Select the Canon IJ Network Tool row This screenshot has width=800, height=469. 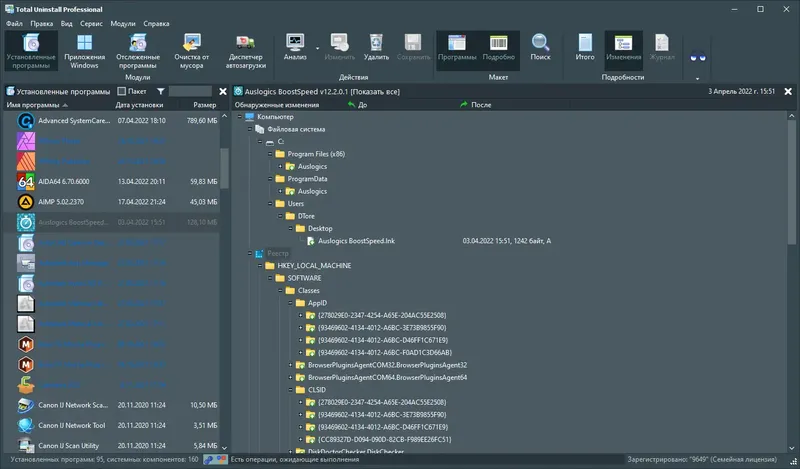(112, 425)
